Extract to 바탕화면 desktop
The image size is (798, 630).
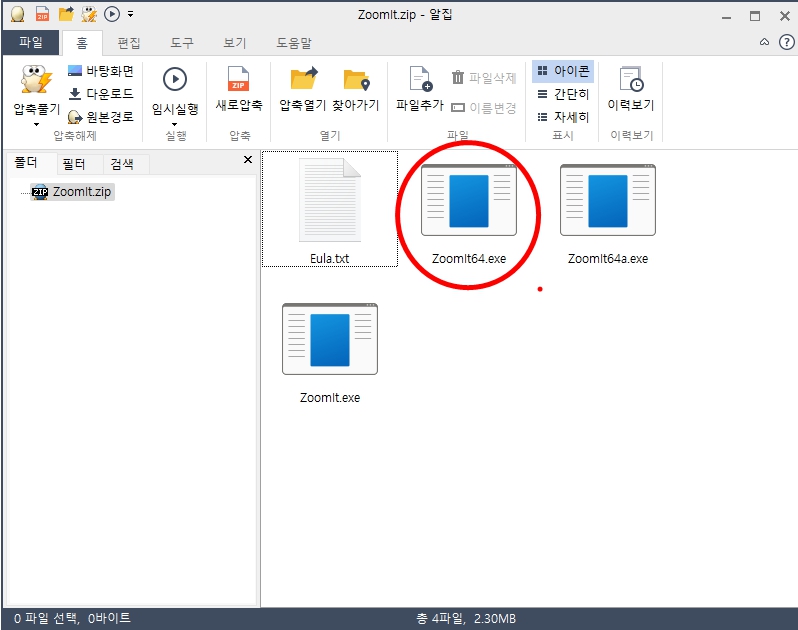(101, 71)
